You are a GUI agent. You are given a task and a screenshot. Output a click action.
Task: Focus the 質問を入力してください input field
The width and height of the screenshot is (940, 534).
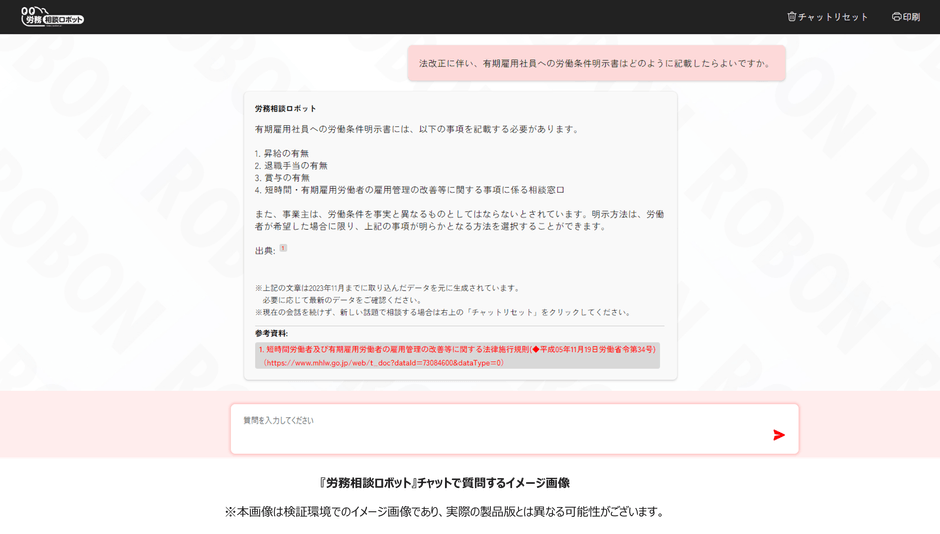tap(500, 429)
